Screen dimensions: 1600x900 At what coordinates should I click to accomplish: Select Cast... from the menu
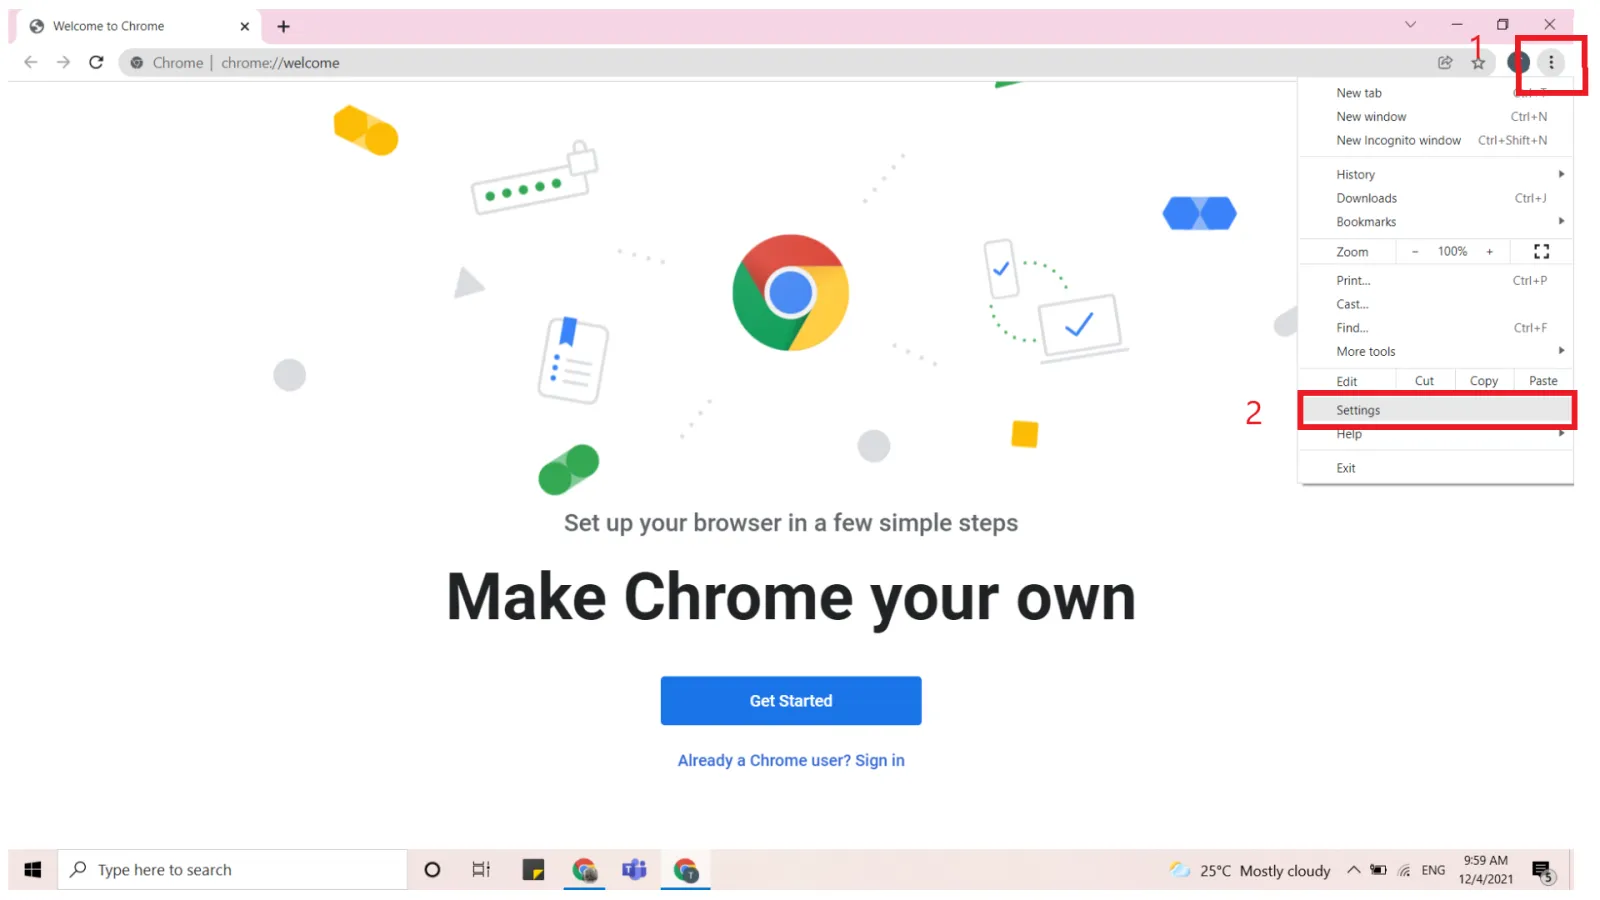point(1436,305)
